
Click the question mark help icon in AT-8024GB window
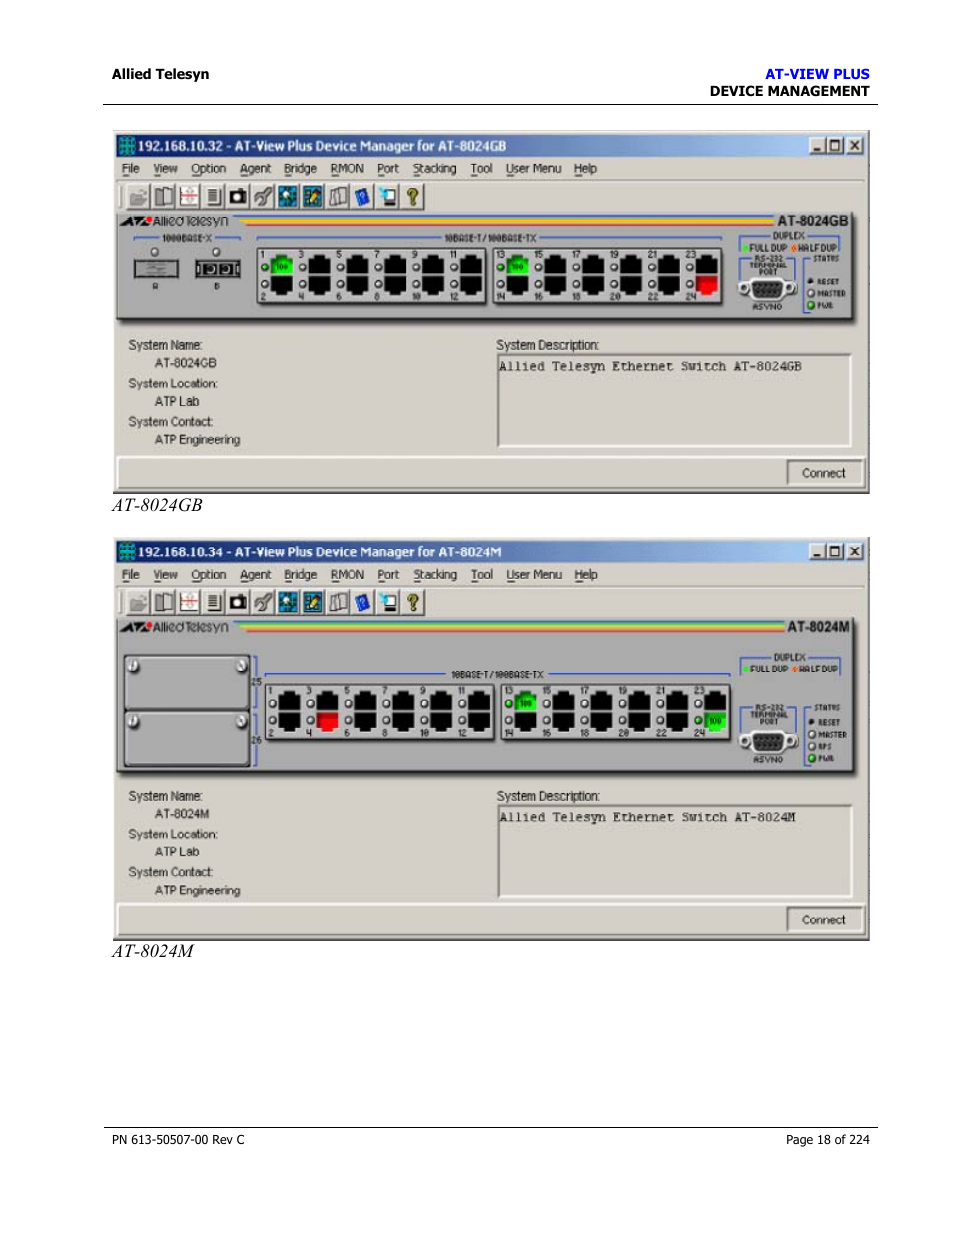tap(412, 197)
